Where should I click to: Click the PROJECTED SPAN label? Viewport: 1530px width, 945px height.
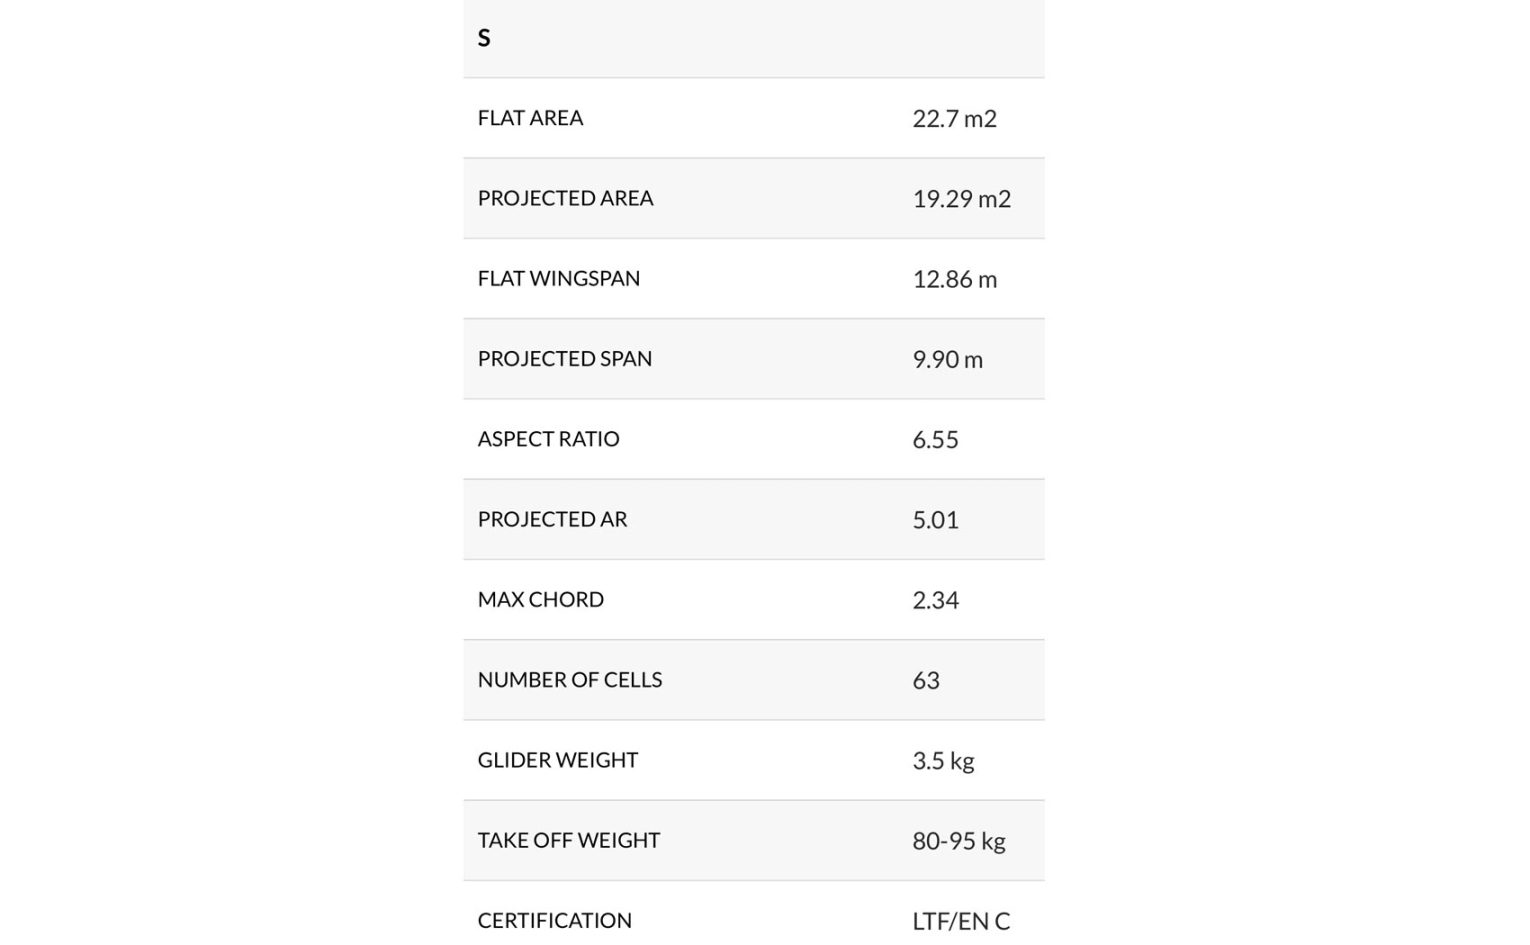(x=564, y=358)
